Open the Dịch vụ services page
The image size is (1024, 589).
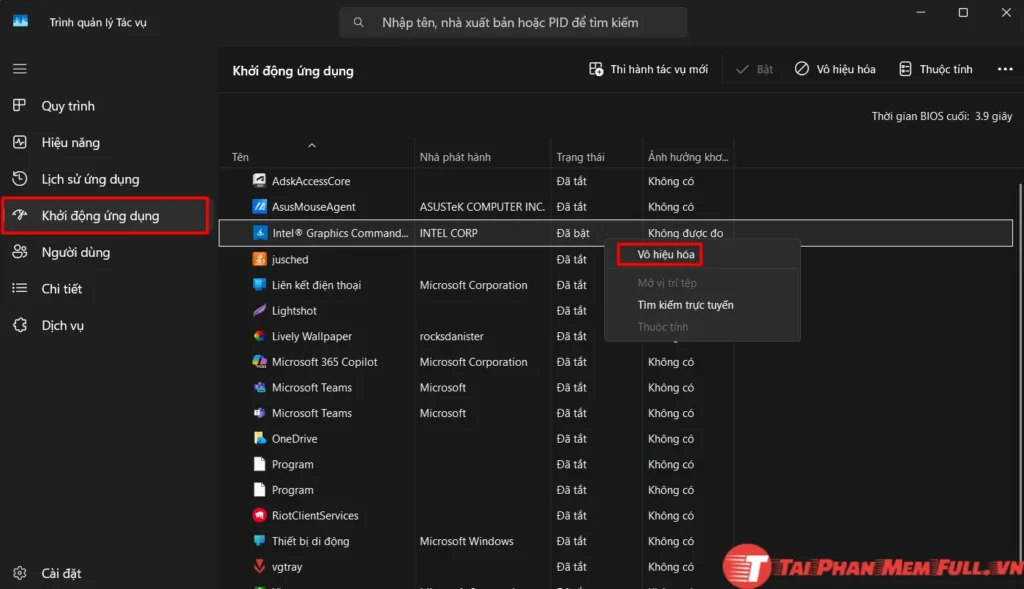click(x=62, y=325)
